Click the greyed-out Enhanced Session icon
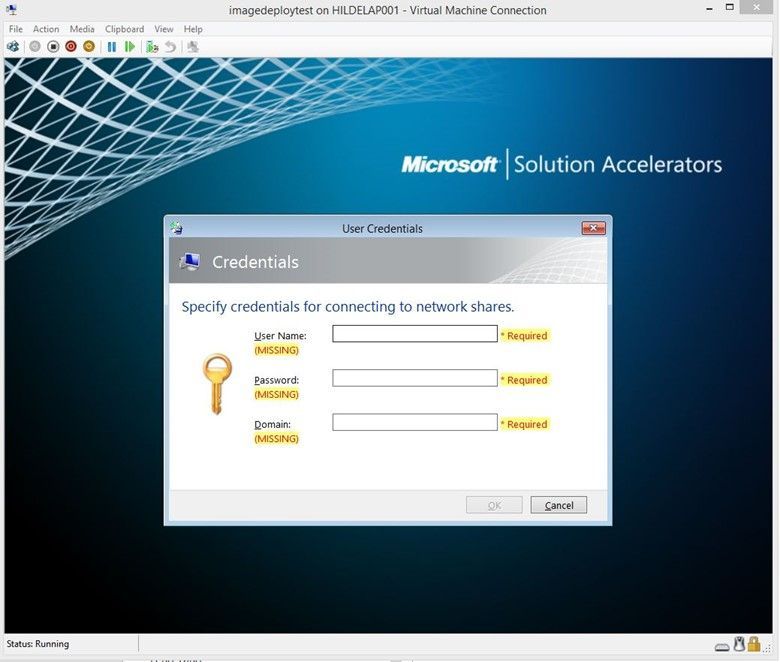Image resolution: width=780 pixels, height=662 pixels. [193, 47]
